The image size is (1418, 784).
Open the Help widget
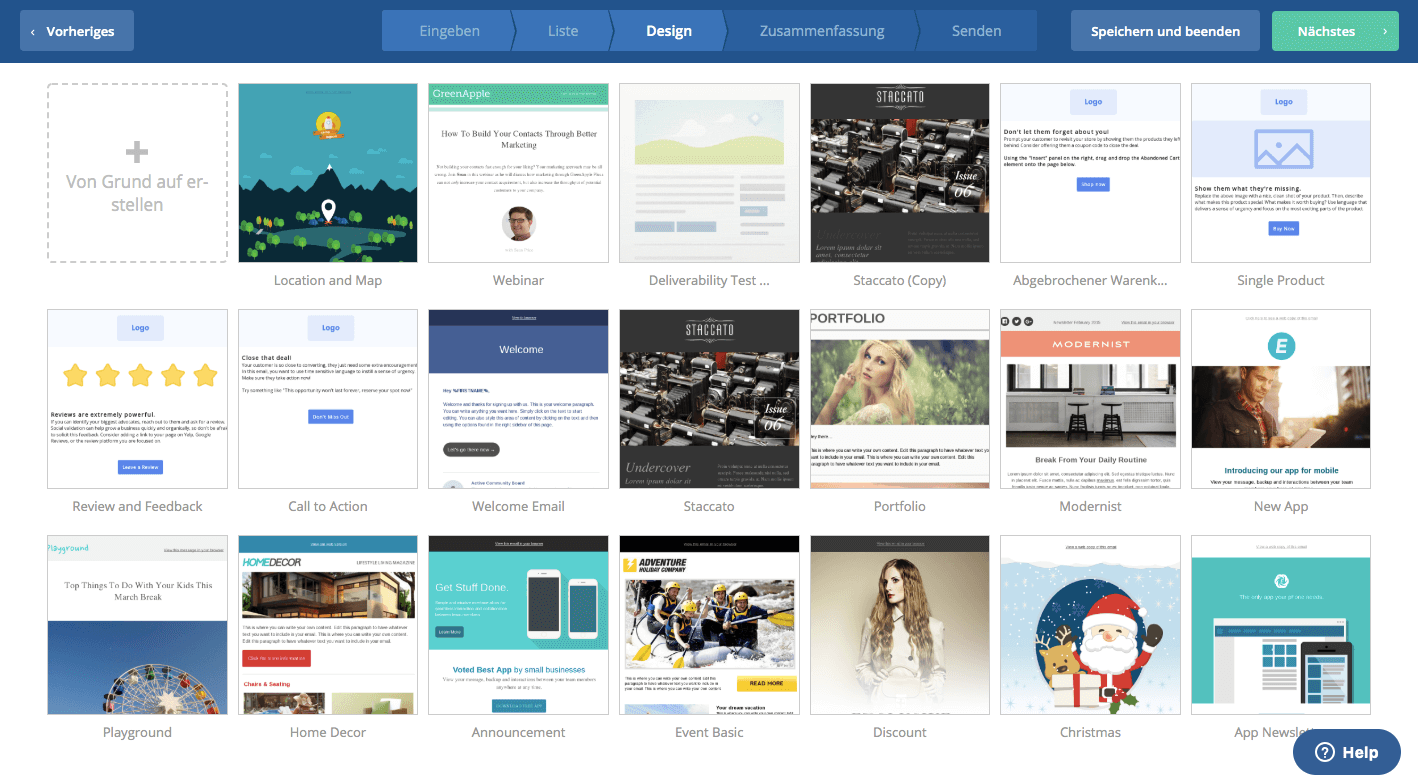[x=1346, y=752]
